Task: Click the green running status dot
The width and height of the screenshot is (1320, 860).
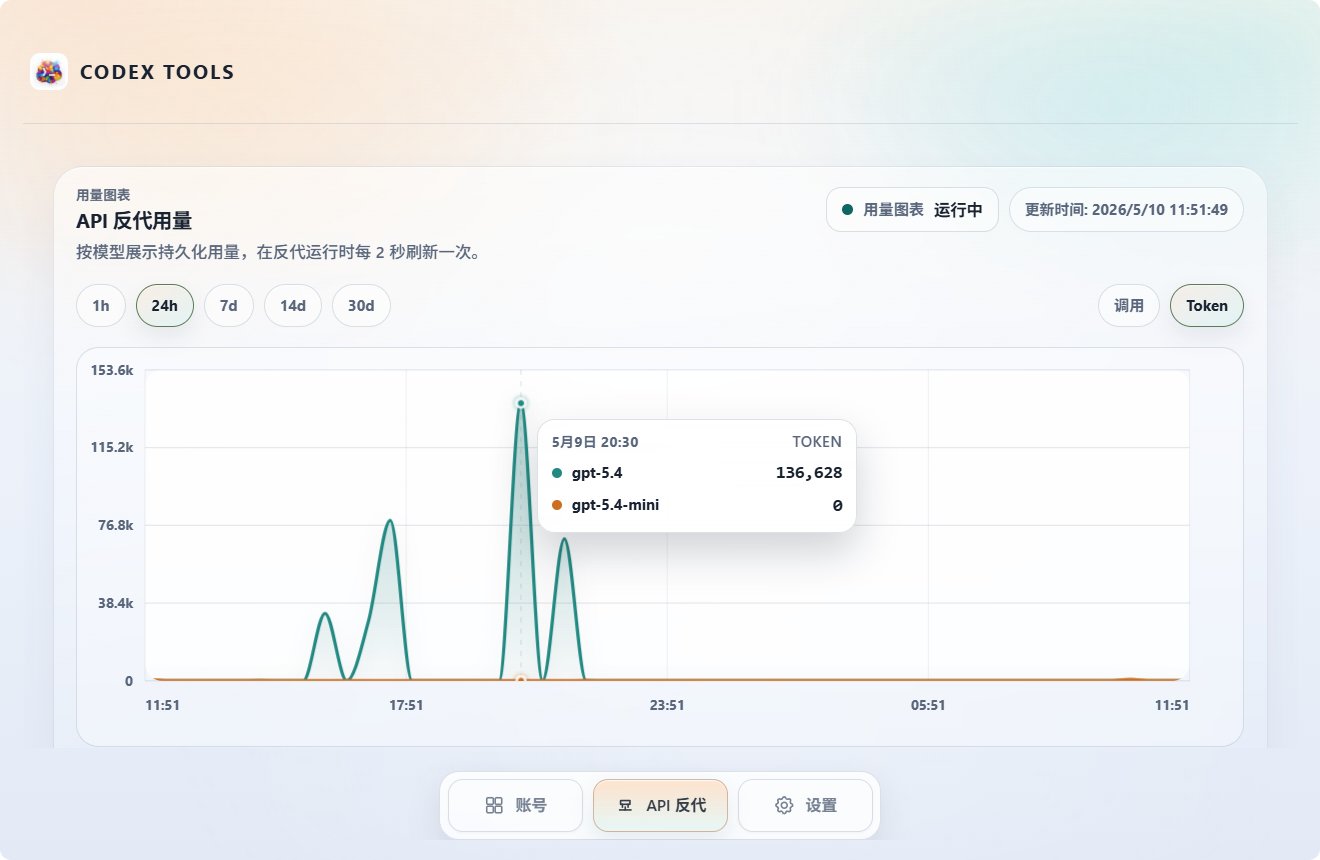Action: (848, 210)
